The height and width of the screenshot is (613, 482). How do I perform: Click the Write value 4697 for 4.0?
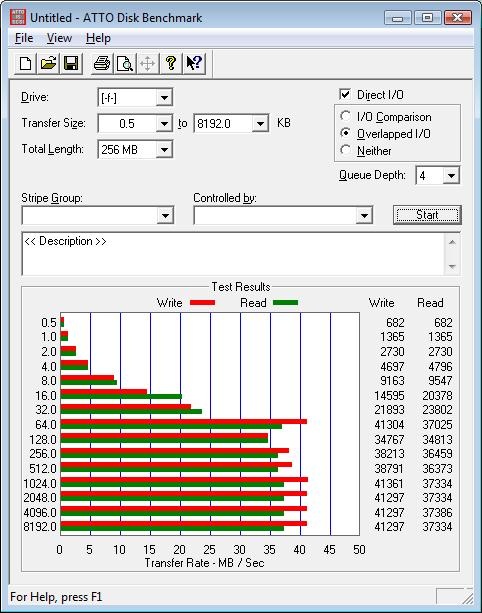[392, 367]
